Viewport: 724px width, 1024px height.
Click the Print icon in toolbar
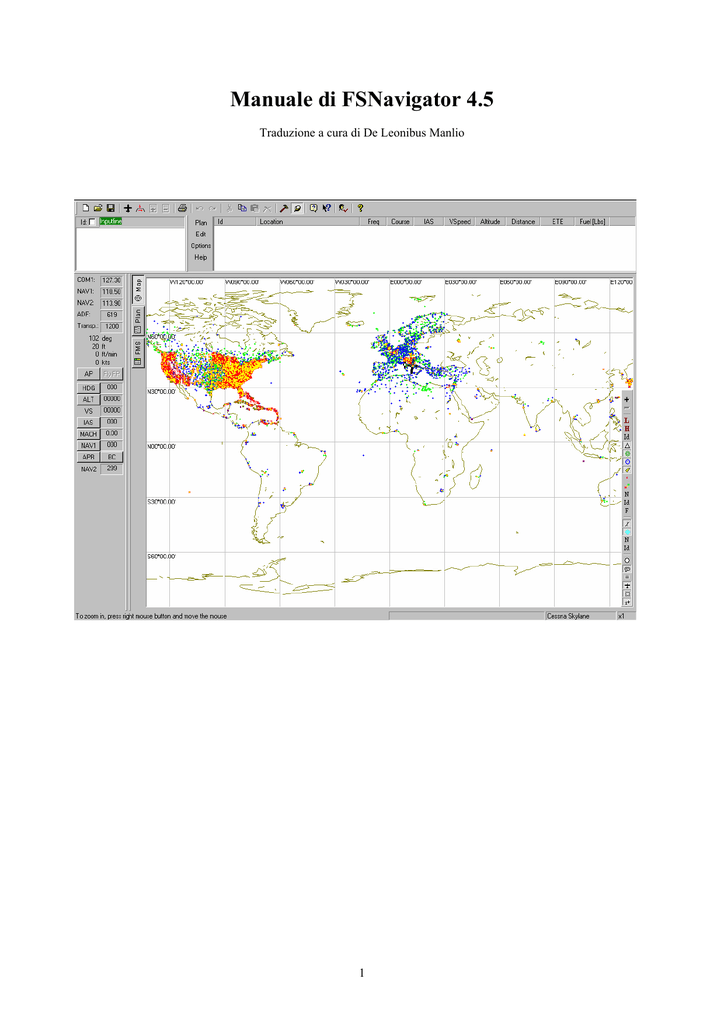pos(182,208)
